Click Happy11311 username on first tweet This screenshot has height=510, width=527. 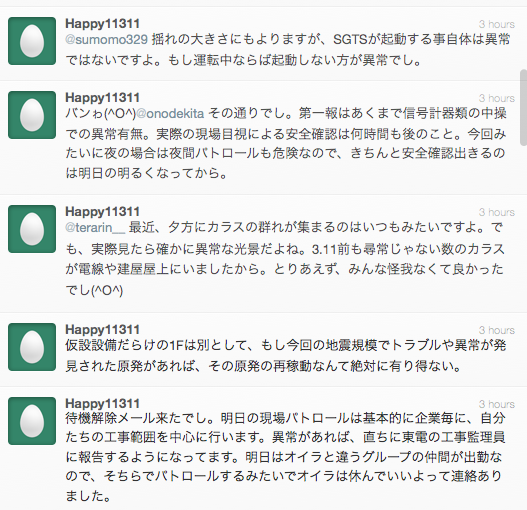103,24
